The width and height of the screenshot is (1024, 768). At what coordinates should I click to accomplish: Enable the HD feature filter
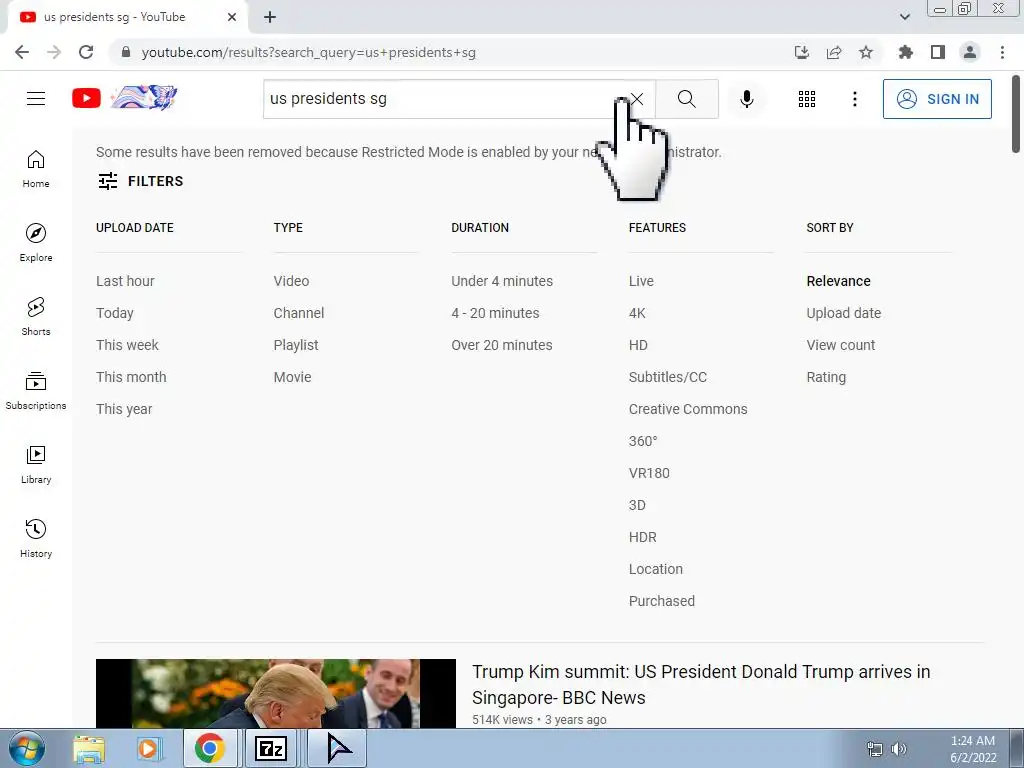click(638, 345)
